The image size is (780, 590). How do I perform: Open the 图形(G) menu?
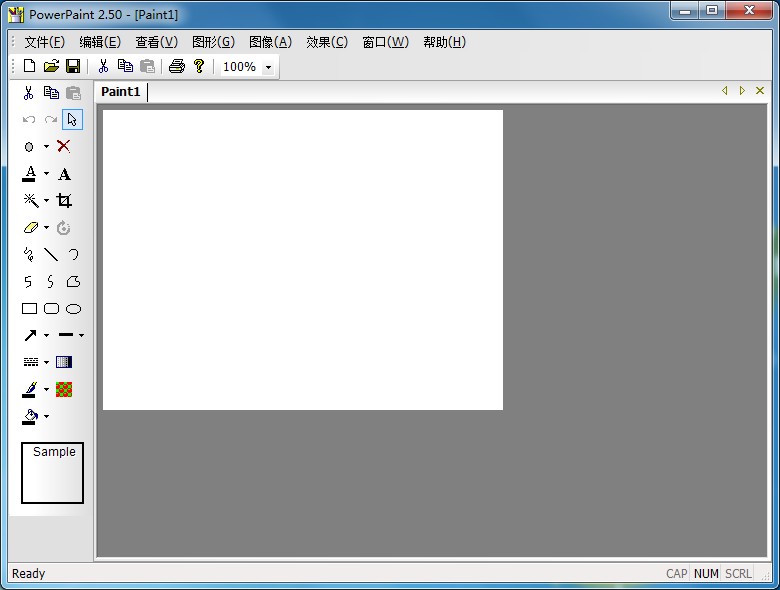[x=213, y=42]
